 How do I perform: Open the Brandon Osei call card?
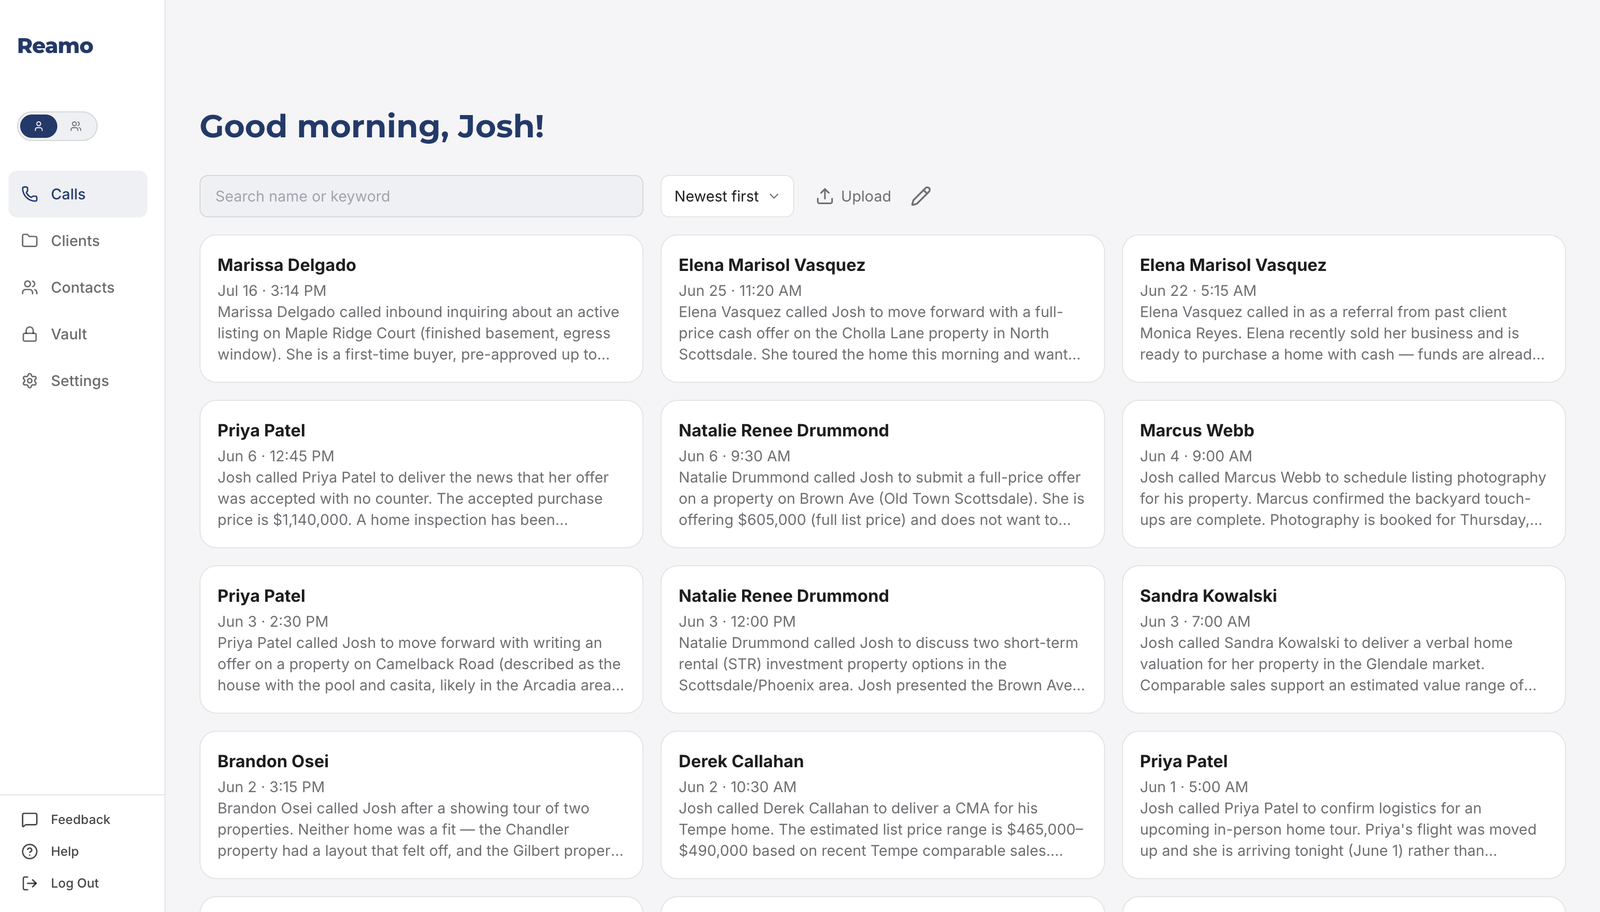point(421,805)
